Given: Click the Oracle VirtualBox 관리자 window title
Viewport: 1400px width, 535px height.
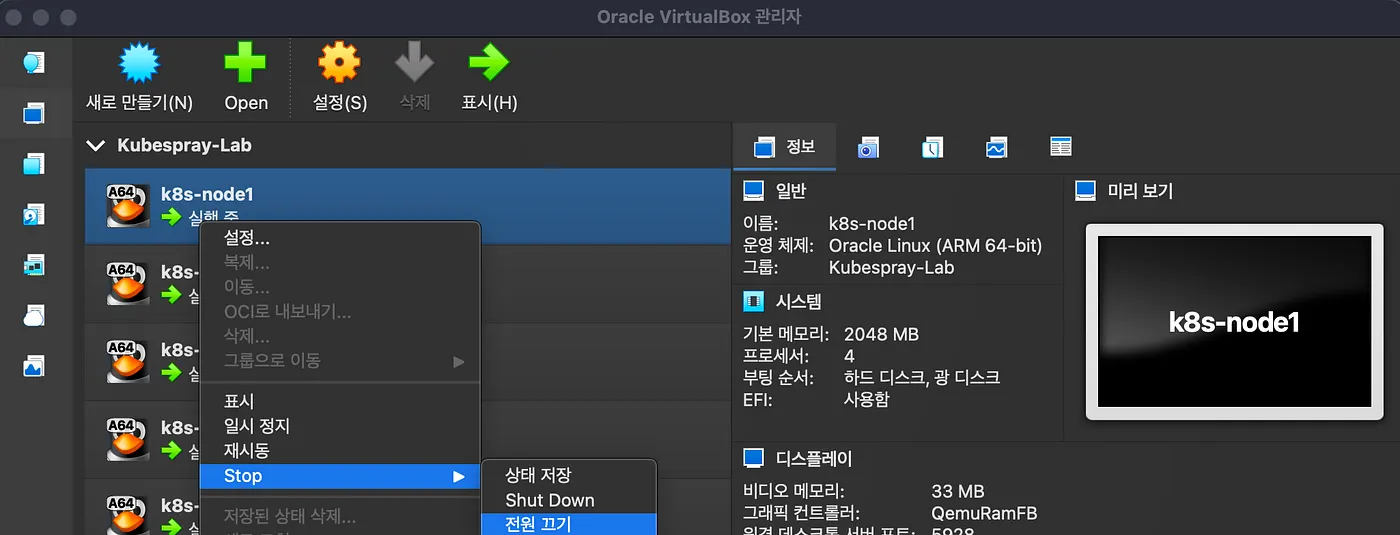Looking at the screenshot, I should coord(699,17).
